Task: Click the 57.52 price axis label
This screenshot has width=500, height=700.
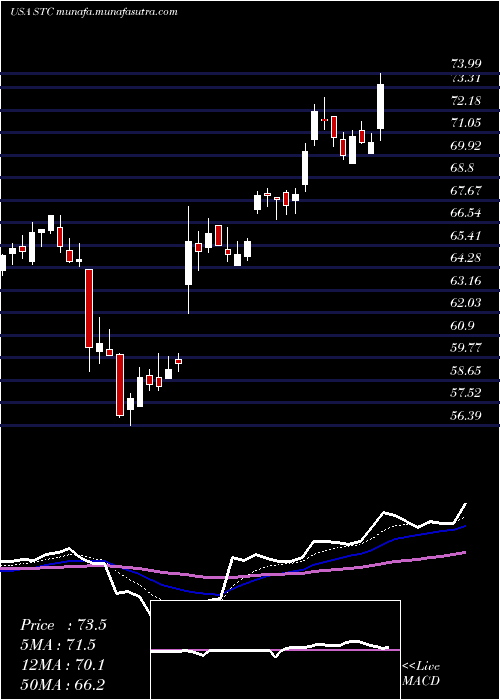Action: [466, 393]
